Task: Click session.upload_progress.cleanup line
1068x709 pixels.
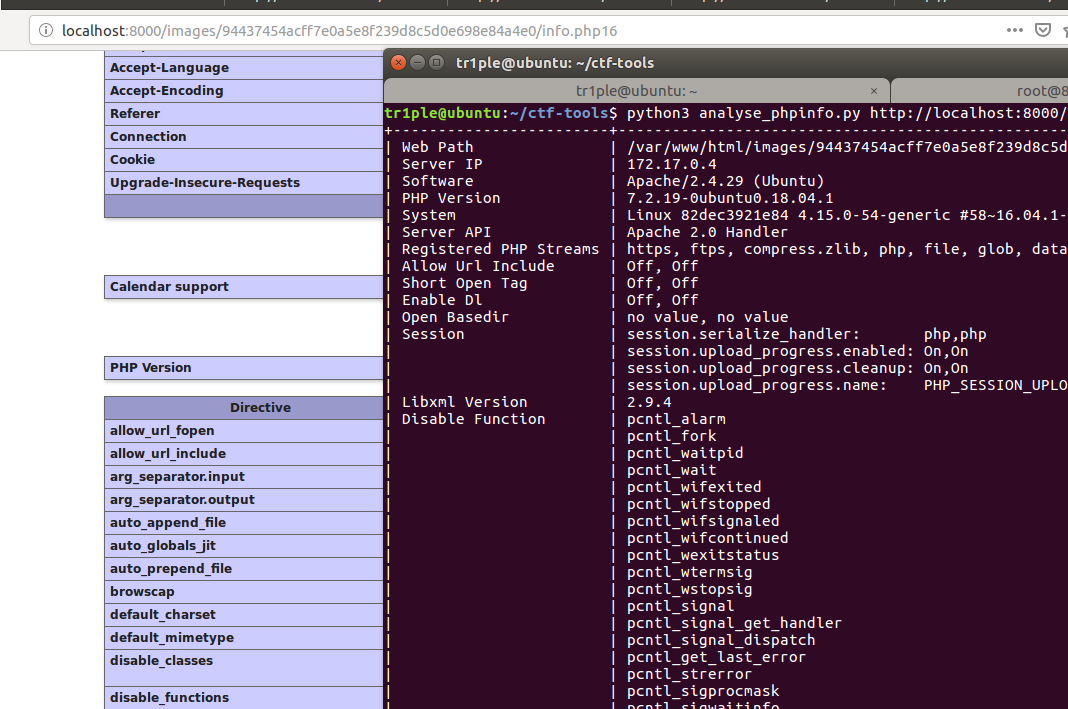Action: pyautogui.click(x=798, y=368)
